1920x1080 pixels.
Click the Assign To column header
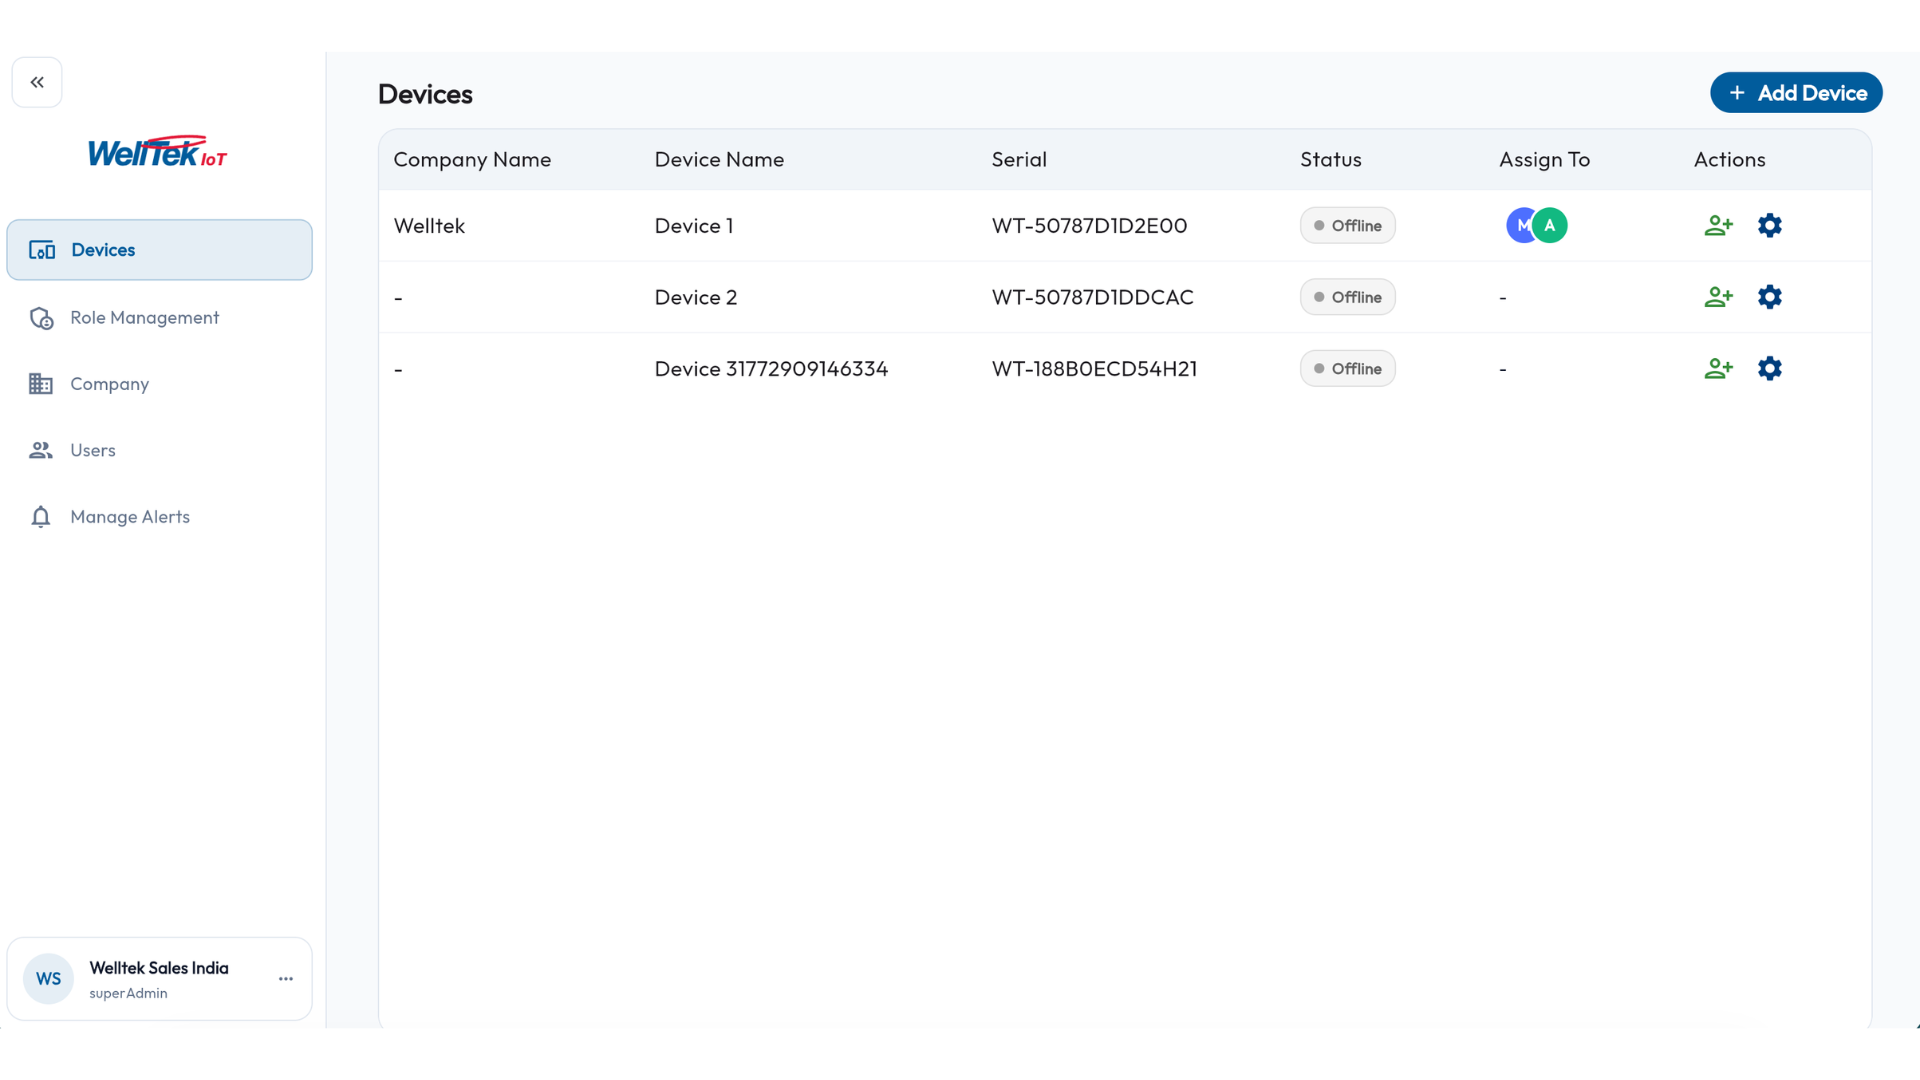tap(1544, 160)
